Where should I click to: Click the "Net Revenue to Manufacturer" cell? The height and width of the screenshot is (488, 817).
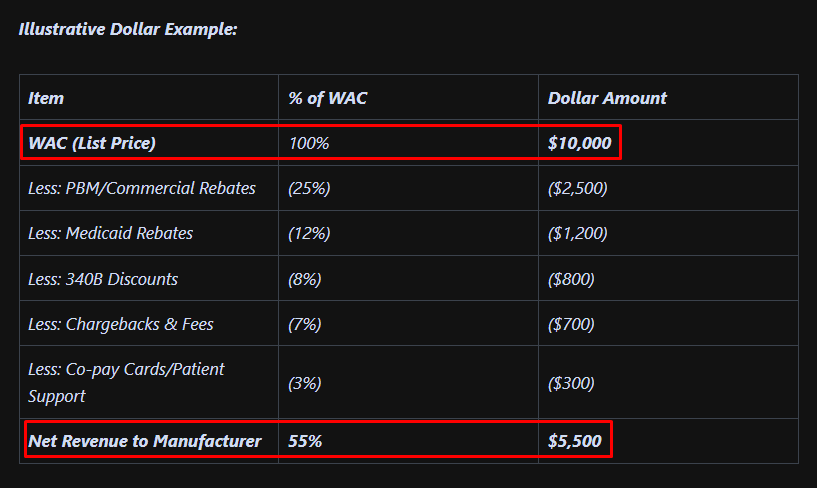[x=145, y=440]
